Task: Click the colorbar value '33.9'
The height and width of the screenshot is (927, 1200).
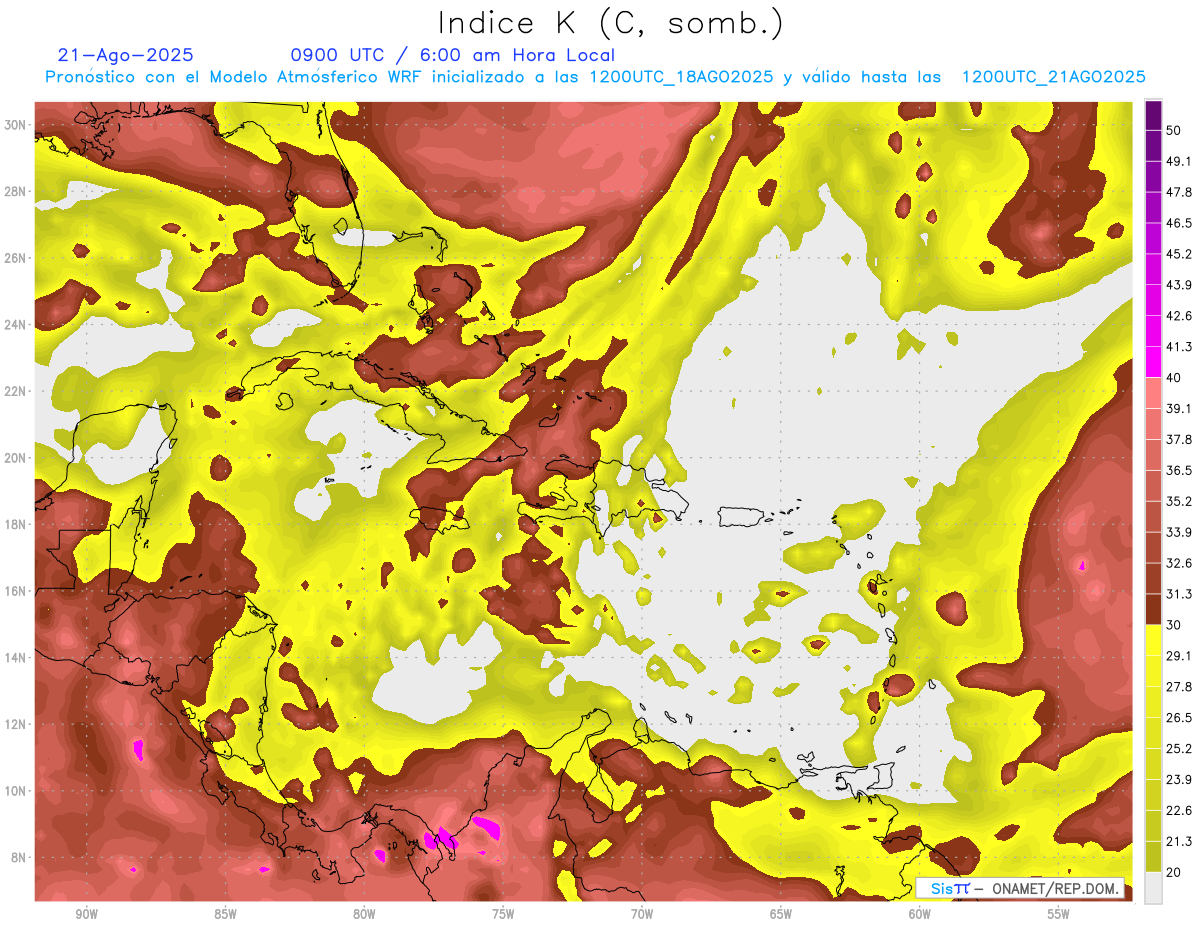Action: [x=1178, y=532]
